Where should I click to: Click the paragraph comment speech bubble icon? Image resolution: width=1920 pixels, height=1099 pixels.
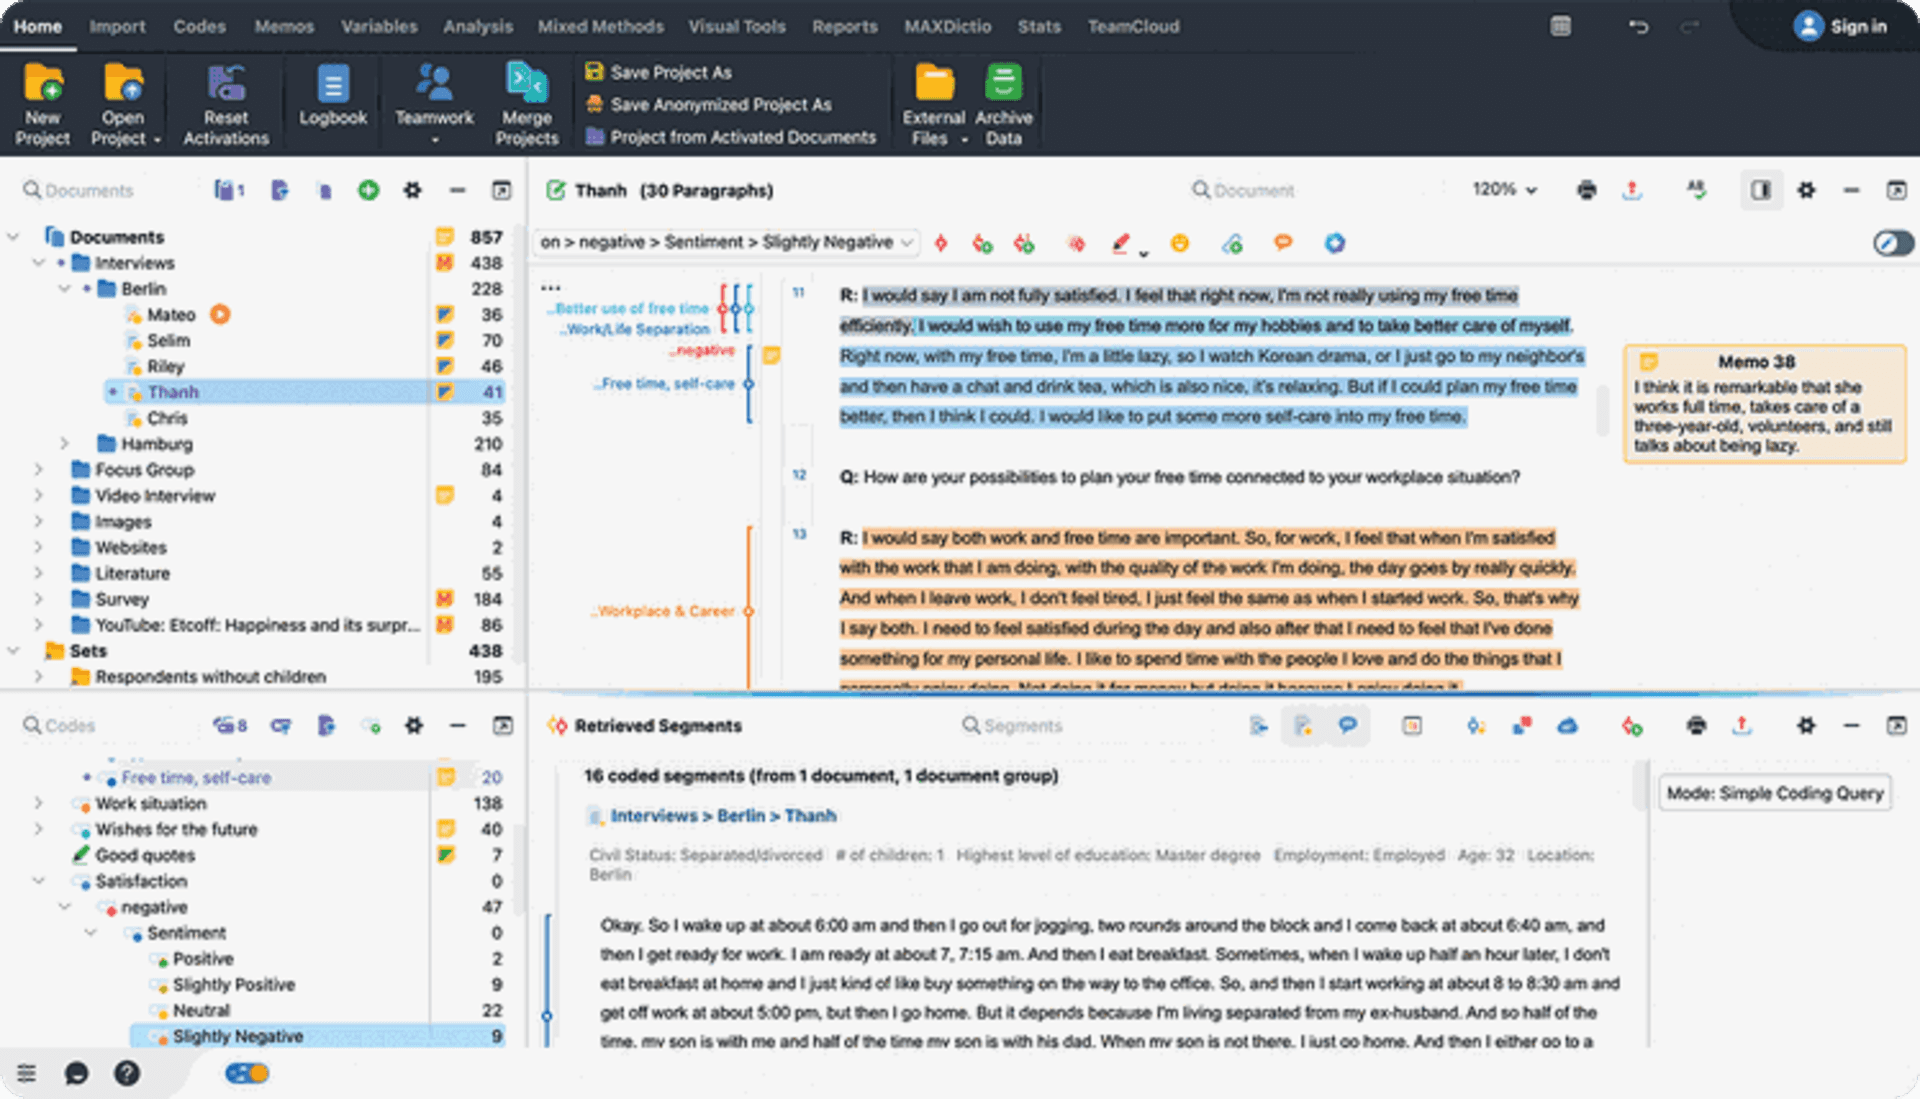tap(1284, 243)
